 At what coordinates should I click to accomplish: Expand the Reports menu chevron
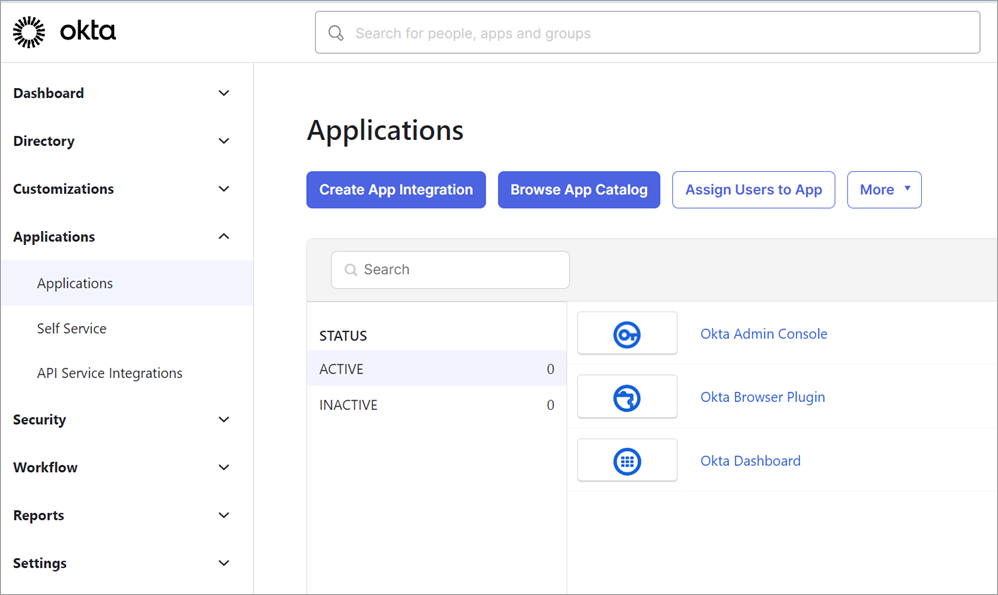pyautogui.click(x=224, y=515)
